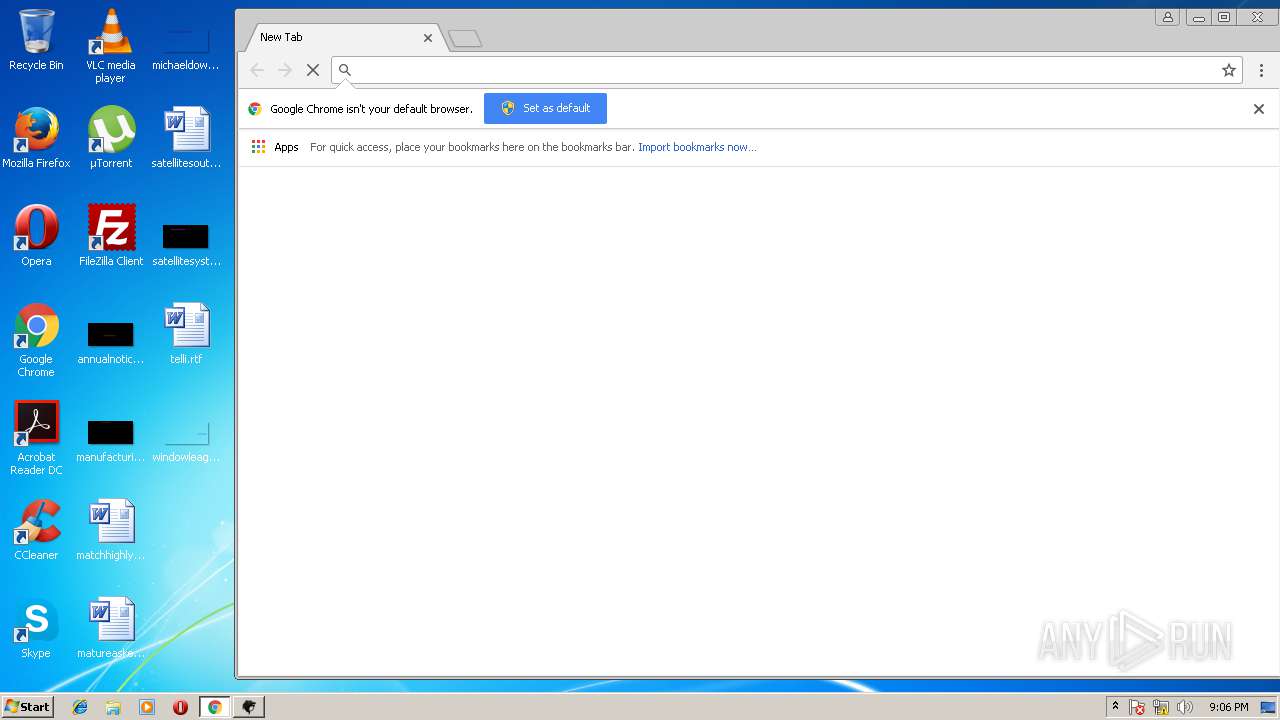The height and width of the screenshot is (720, 1280).
Task: Open Chrome user profile button
Action: click(1167, 17)
